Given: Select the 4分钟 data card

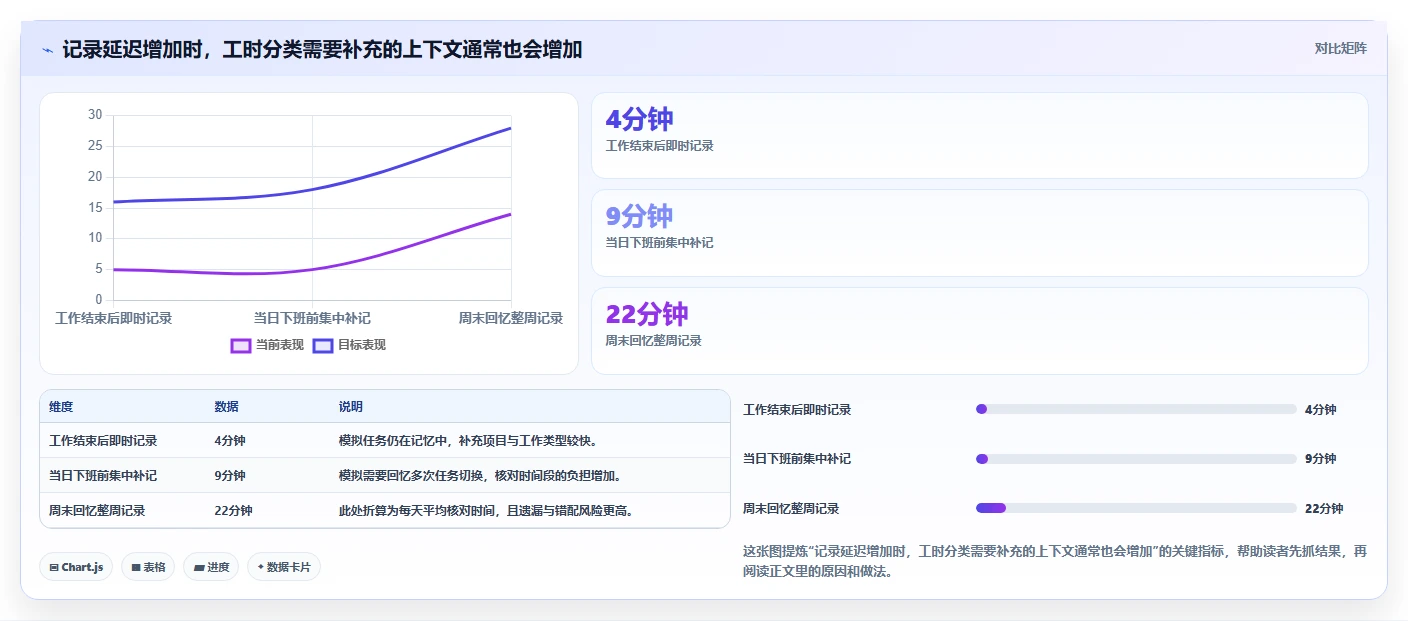Looking at the screenshot, I should tap(979, 135).
